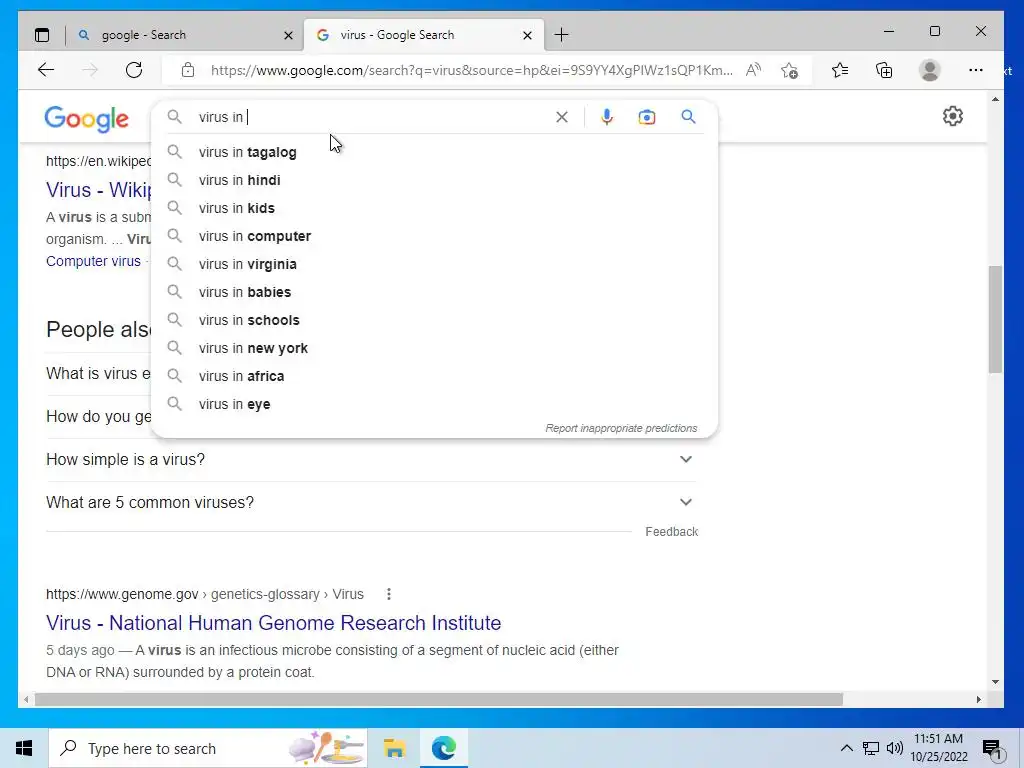Refresh the current page
Viewport: 1024px width, 768px height.
point(134,70)
